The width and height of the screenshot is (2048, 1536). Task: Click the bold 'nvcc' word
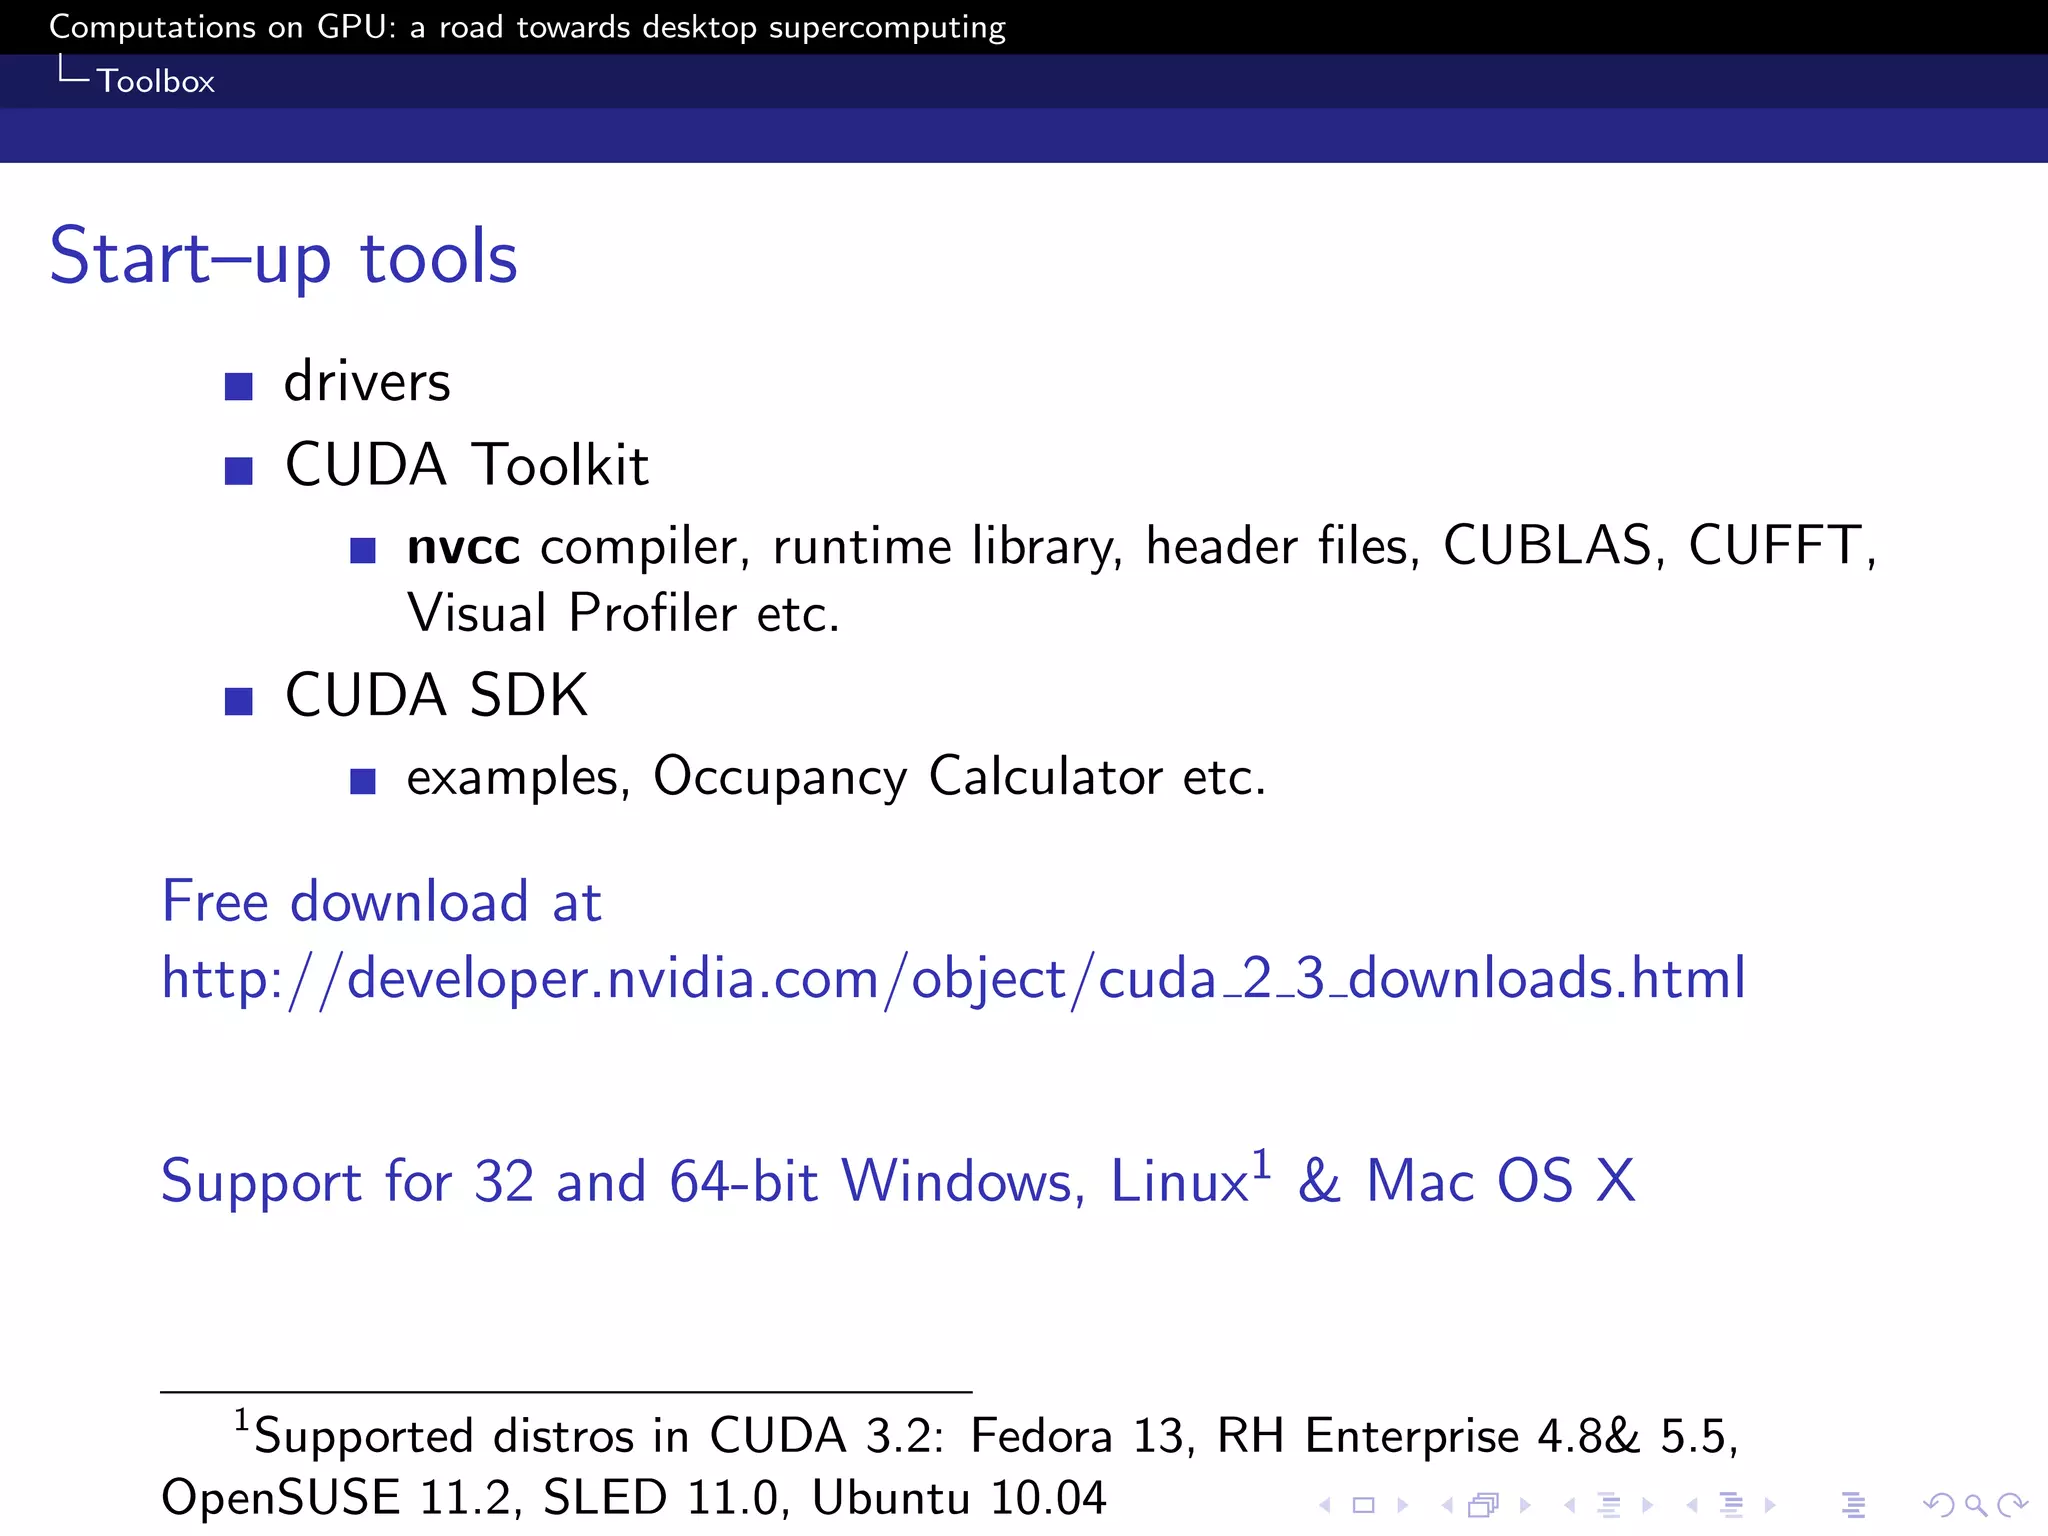464,548
